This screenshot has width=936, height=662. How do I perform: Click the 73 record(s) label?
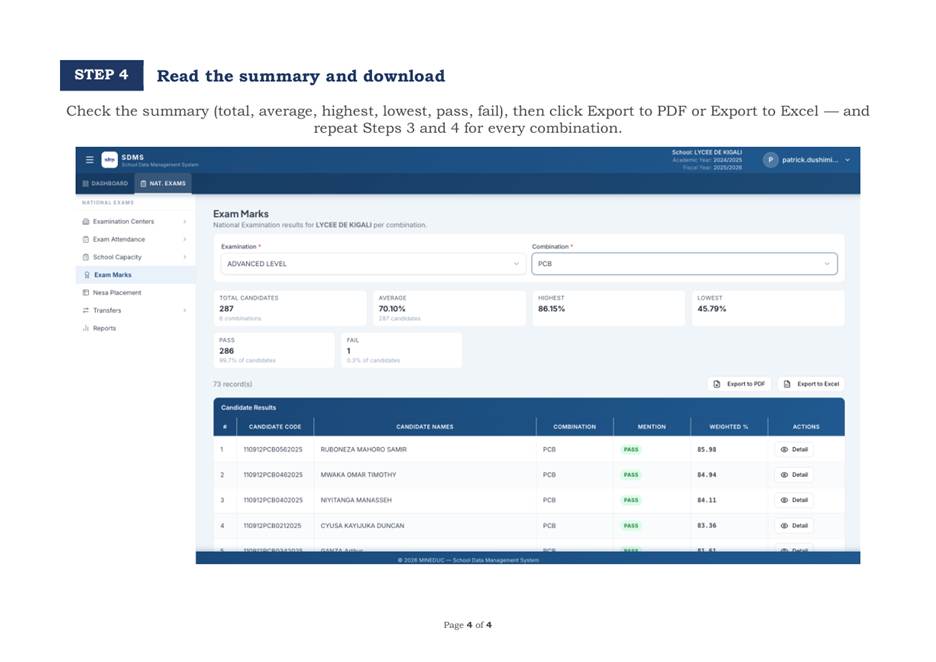point(233,384)
